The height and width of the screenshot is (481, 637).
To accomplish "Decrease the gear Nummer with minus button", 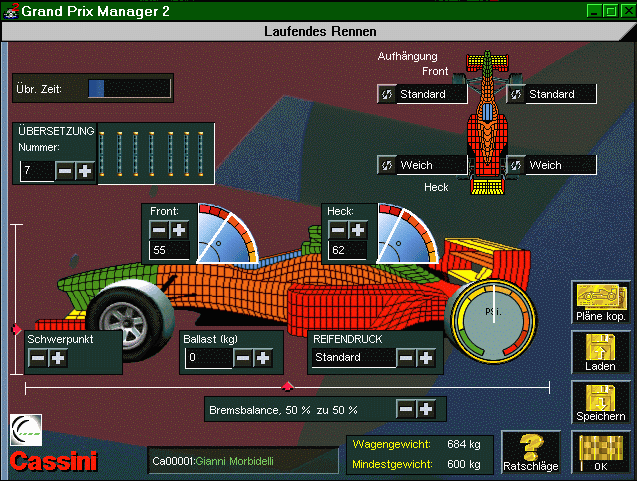I will pos(65,171).
